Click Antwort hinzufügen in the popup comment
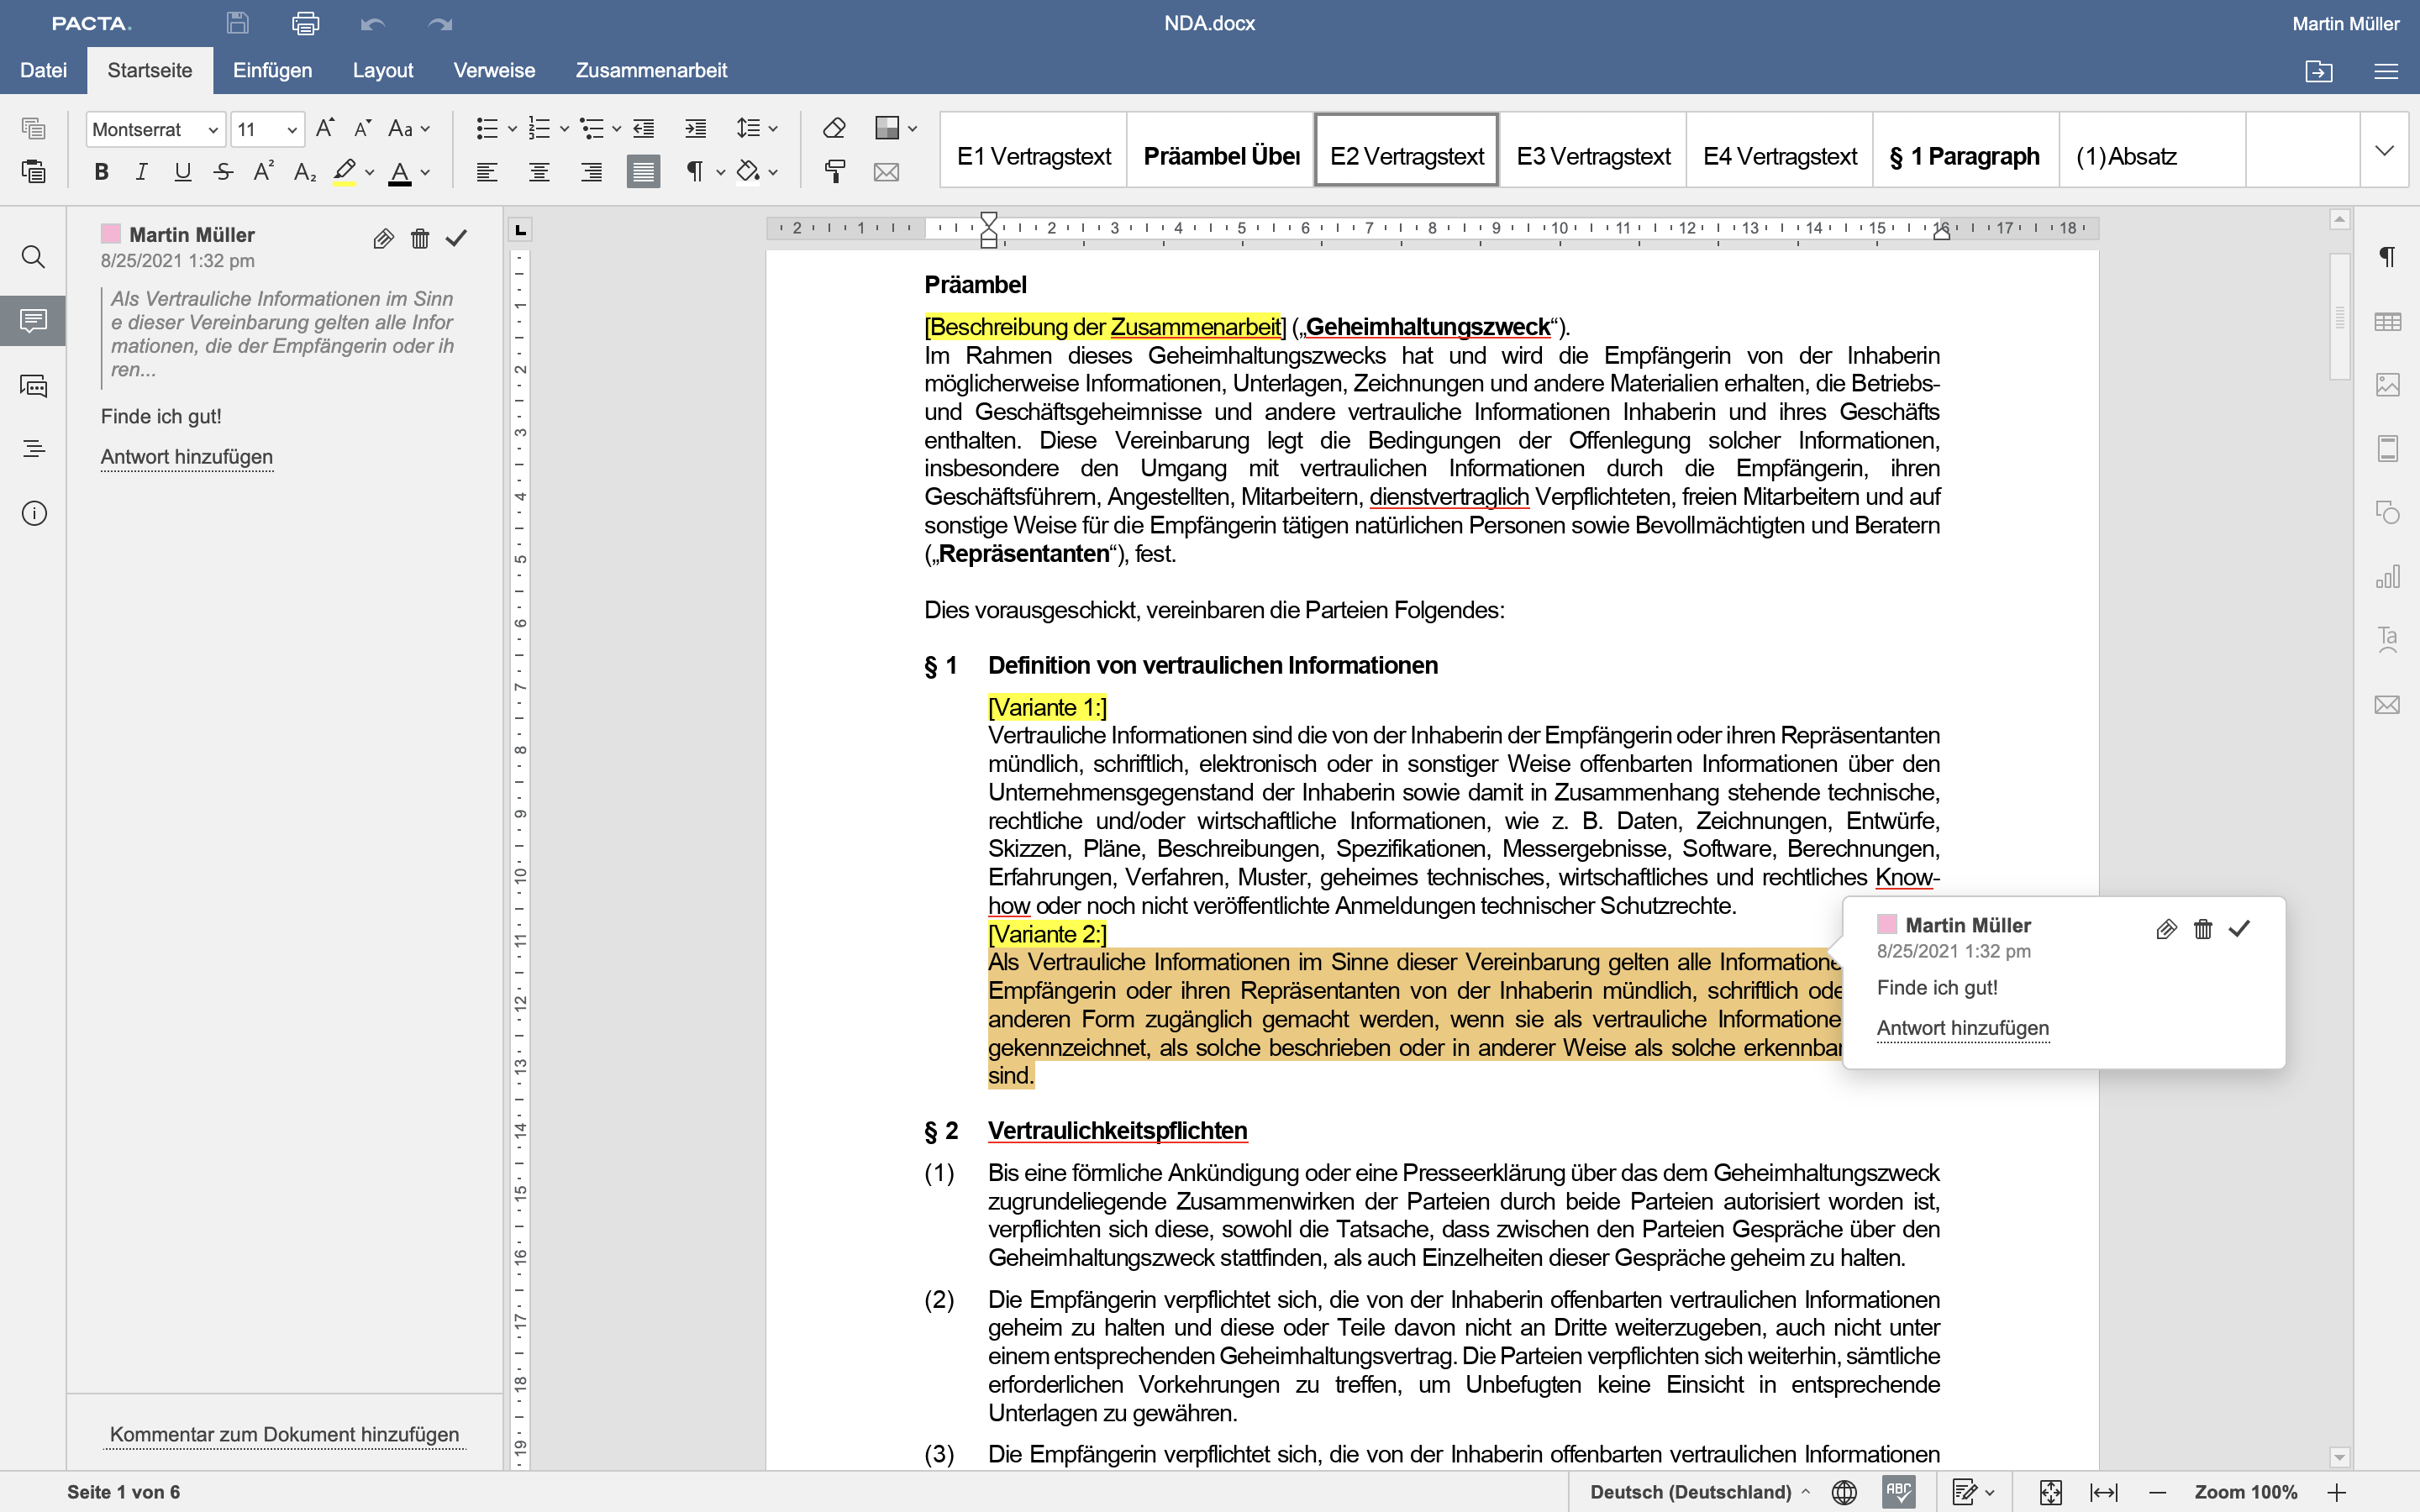Screen dimensions: 2420x1512 click(1962, 1028)
